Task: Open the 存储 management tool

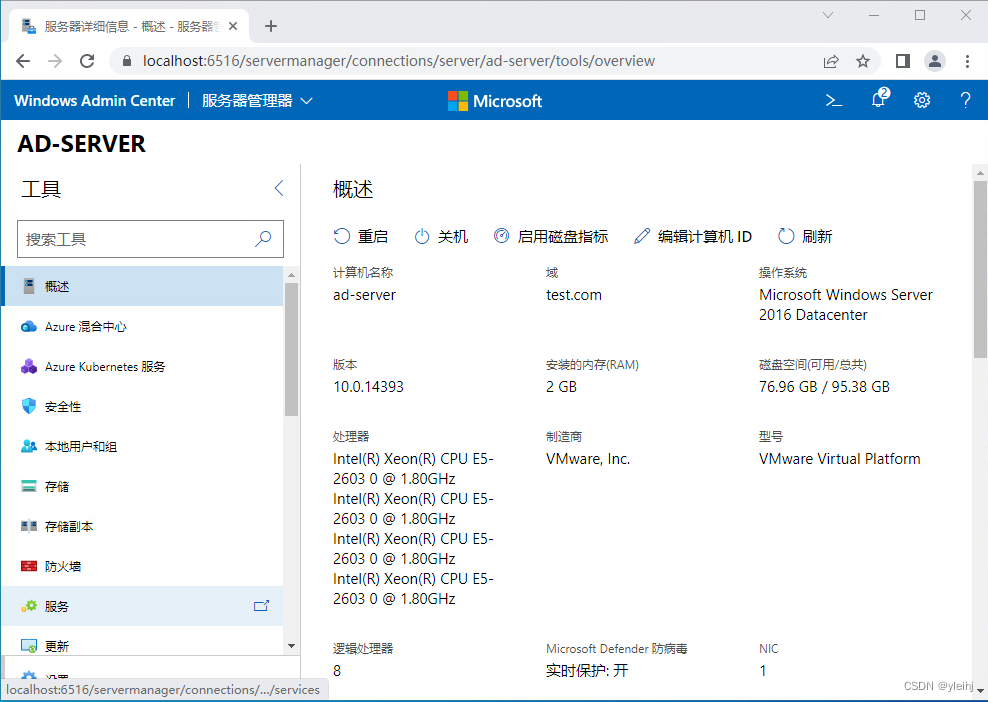Action: (57, 486)
